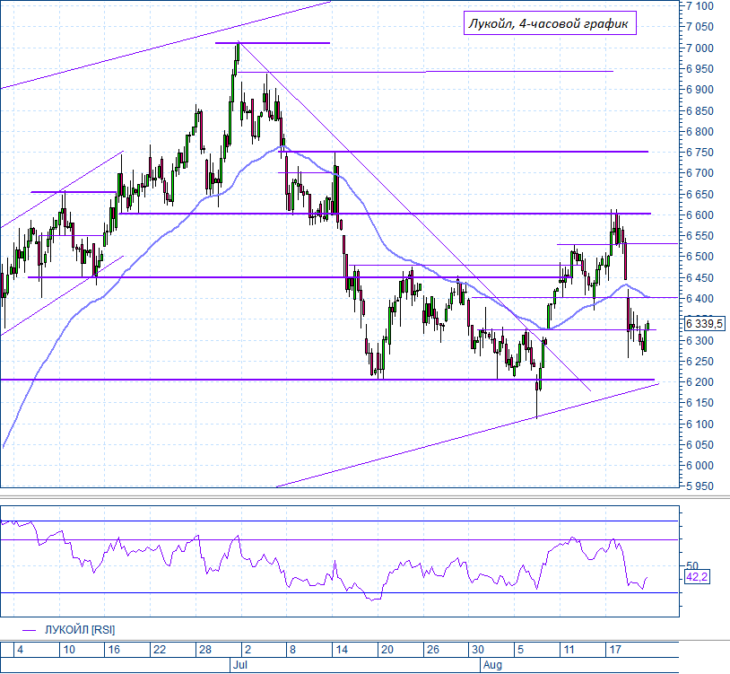Click date marker 11 on the time axis

[x=569, y=649]
